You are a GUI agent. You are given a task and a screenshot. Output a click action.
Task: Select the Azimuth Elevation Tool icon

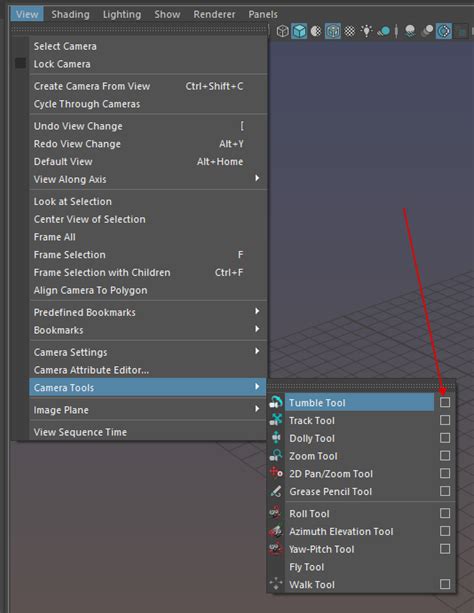click(x=276, y=531)
